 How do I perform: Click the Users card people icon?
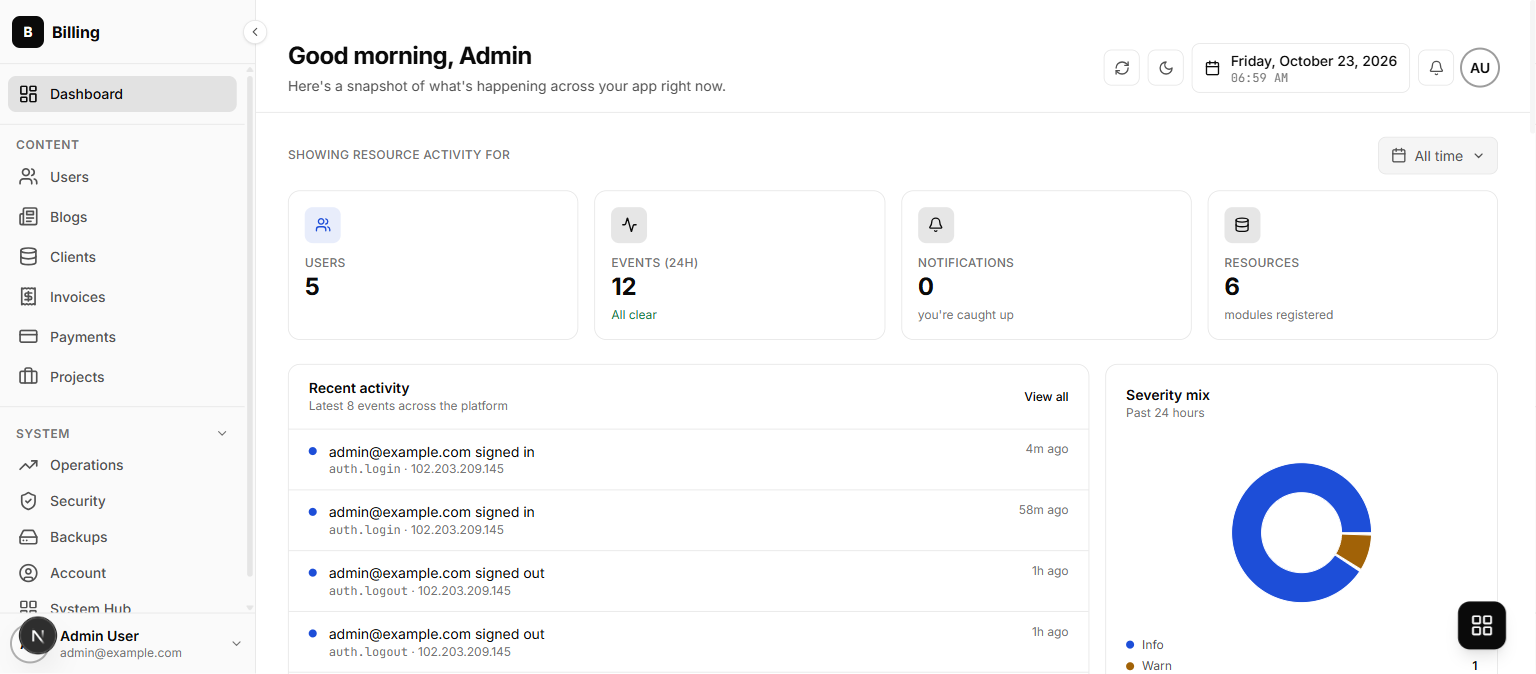point(323,225)
